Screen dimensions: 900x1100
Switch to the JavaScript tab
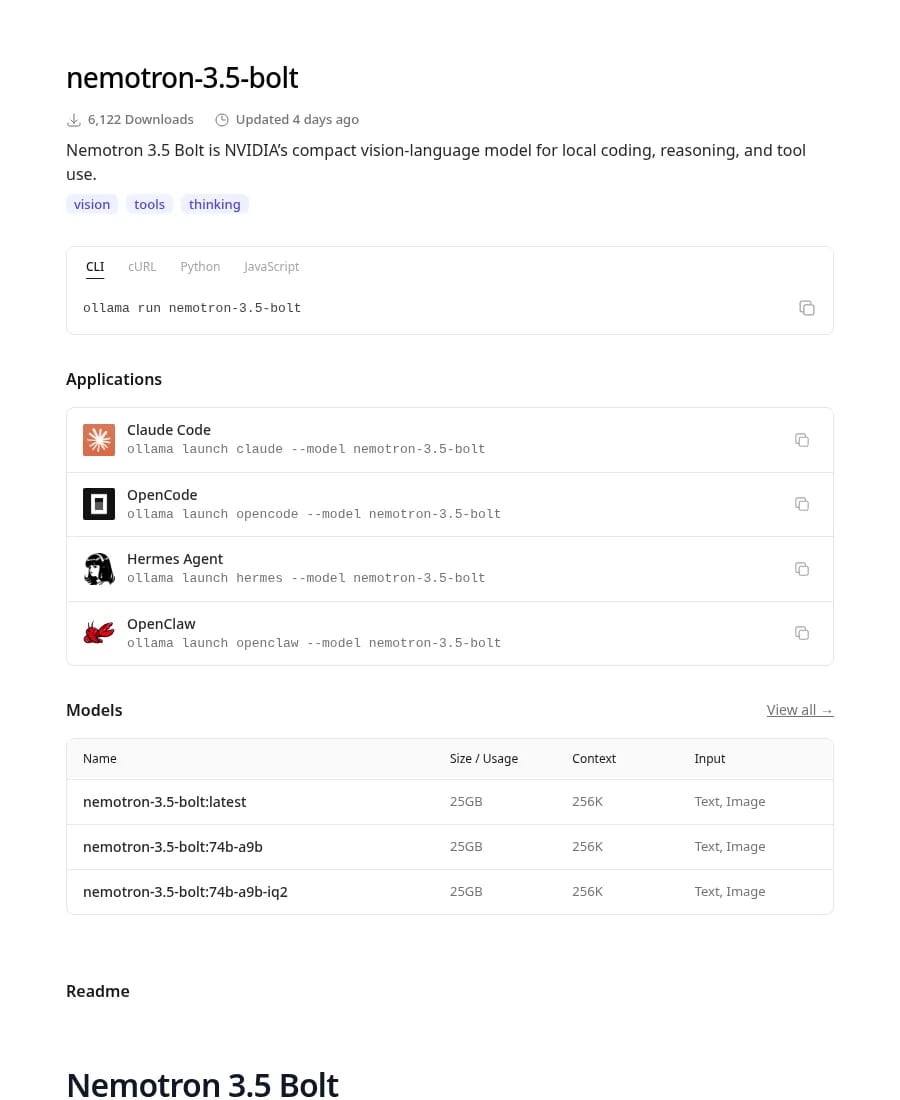(x=271, y=267)
